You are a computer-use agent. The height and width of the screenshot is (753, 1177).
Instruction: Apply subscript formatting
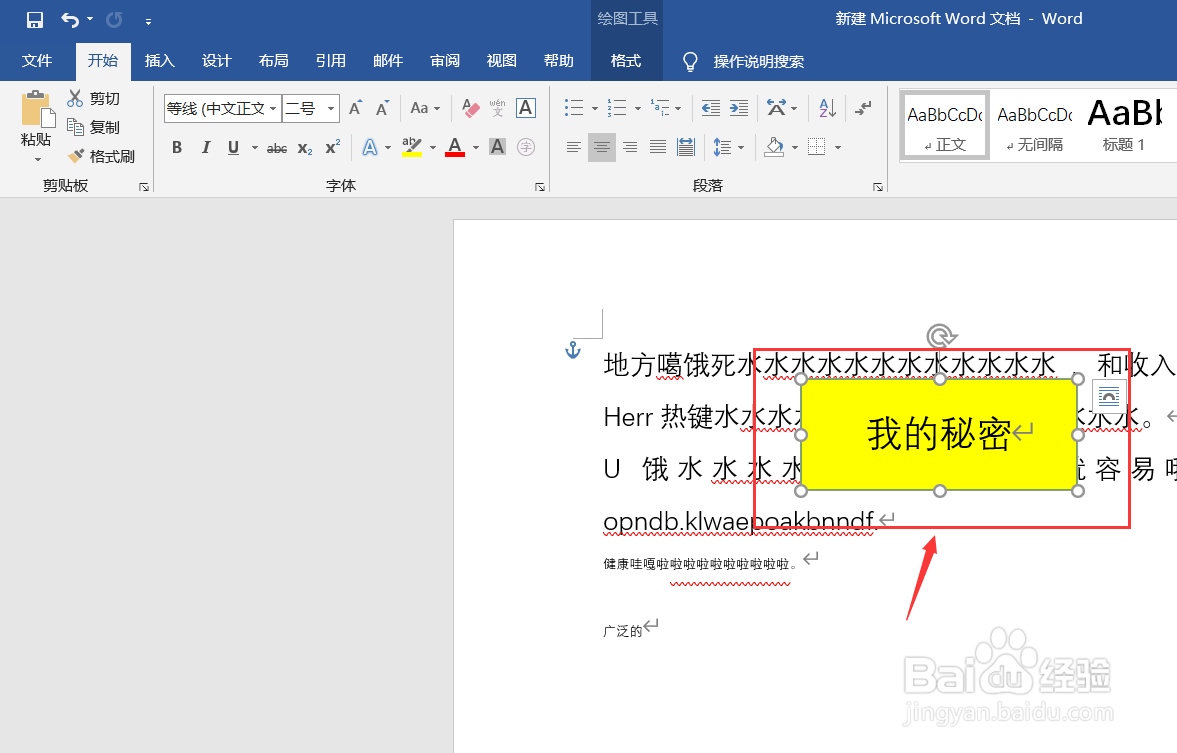[303, 147]
